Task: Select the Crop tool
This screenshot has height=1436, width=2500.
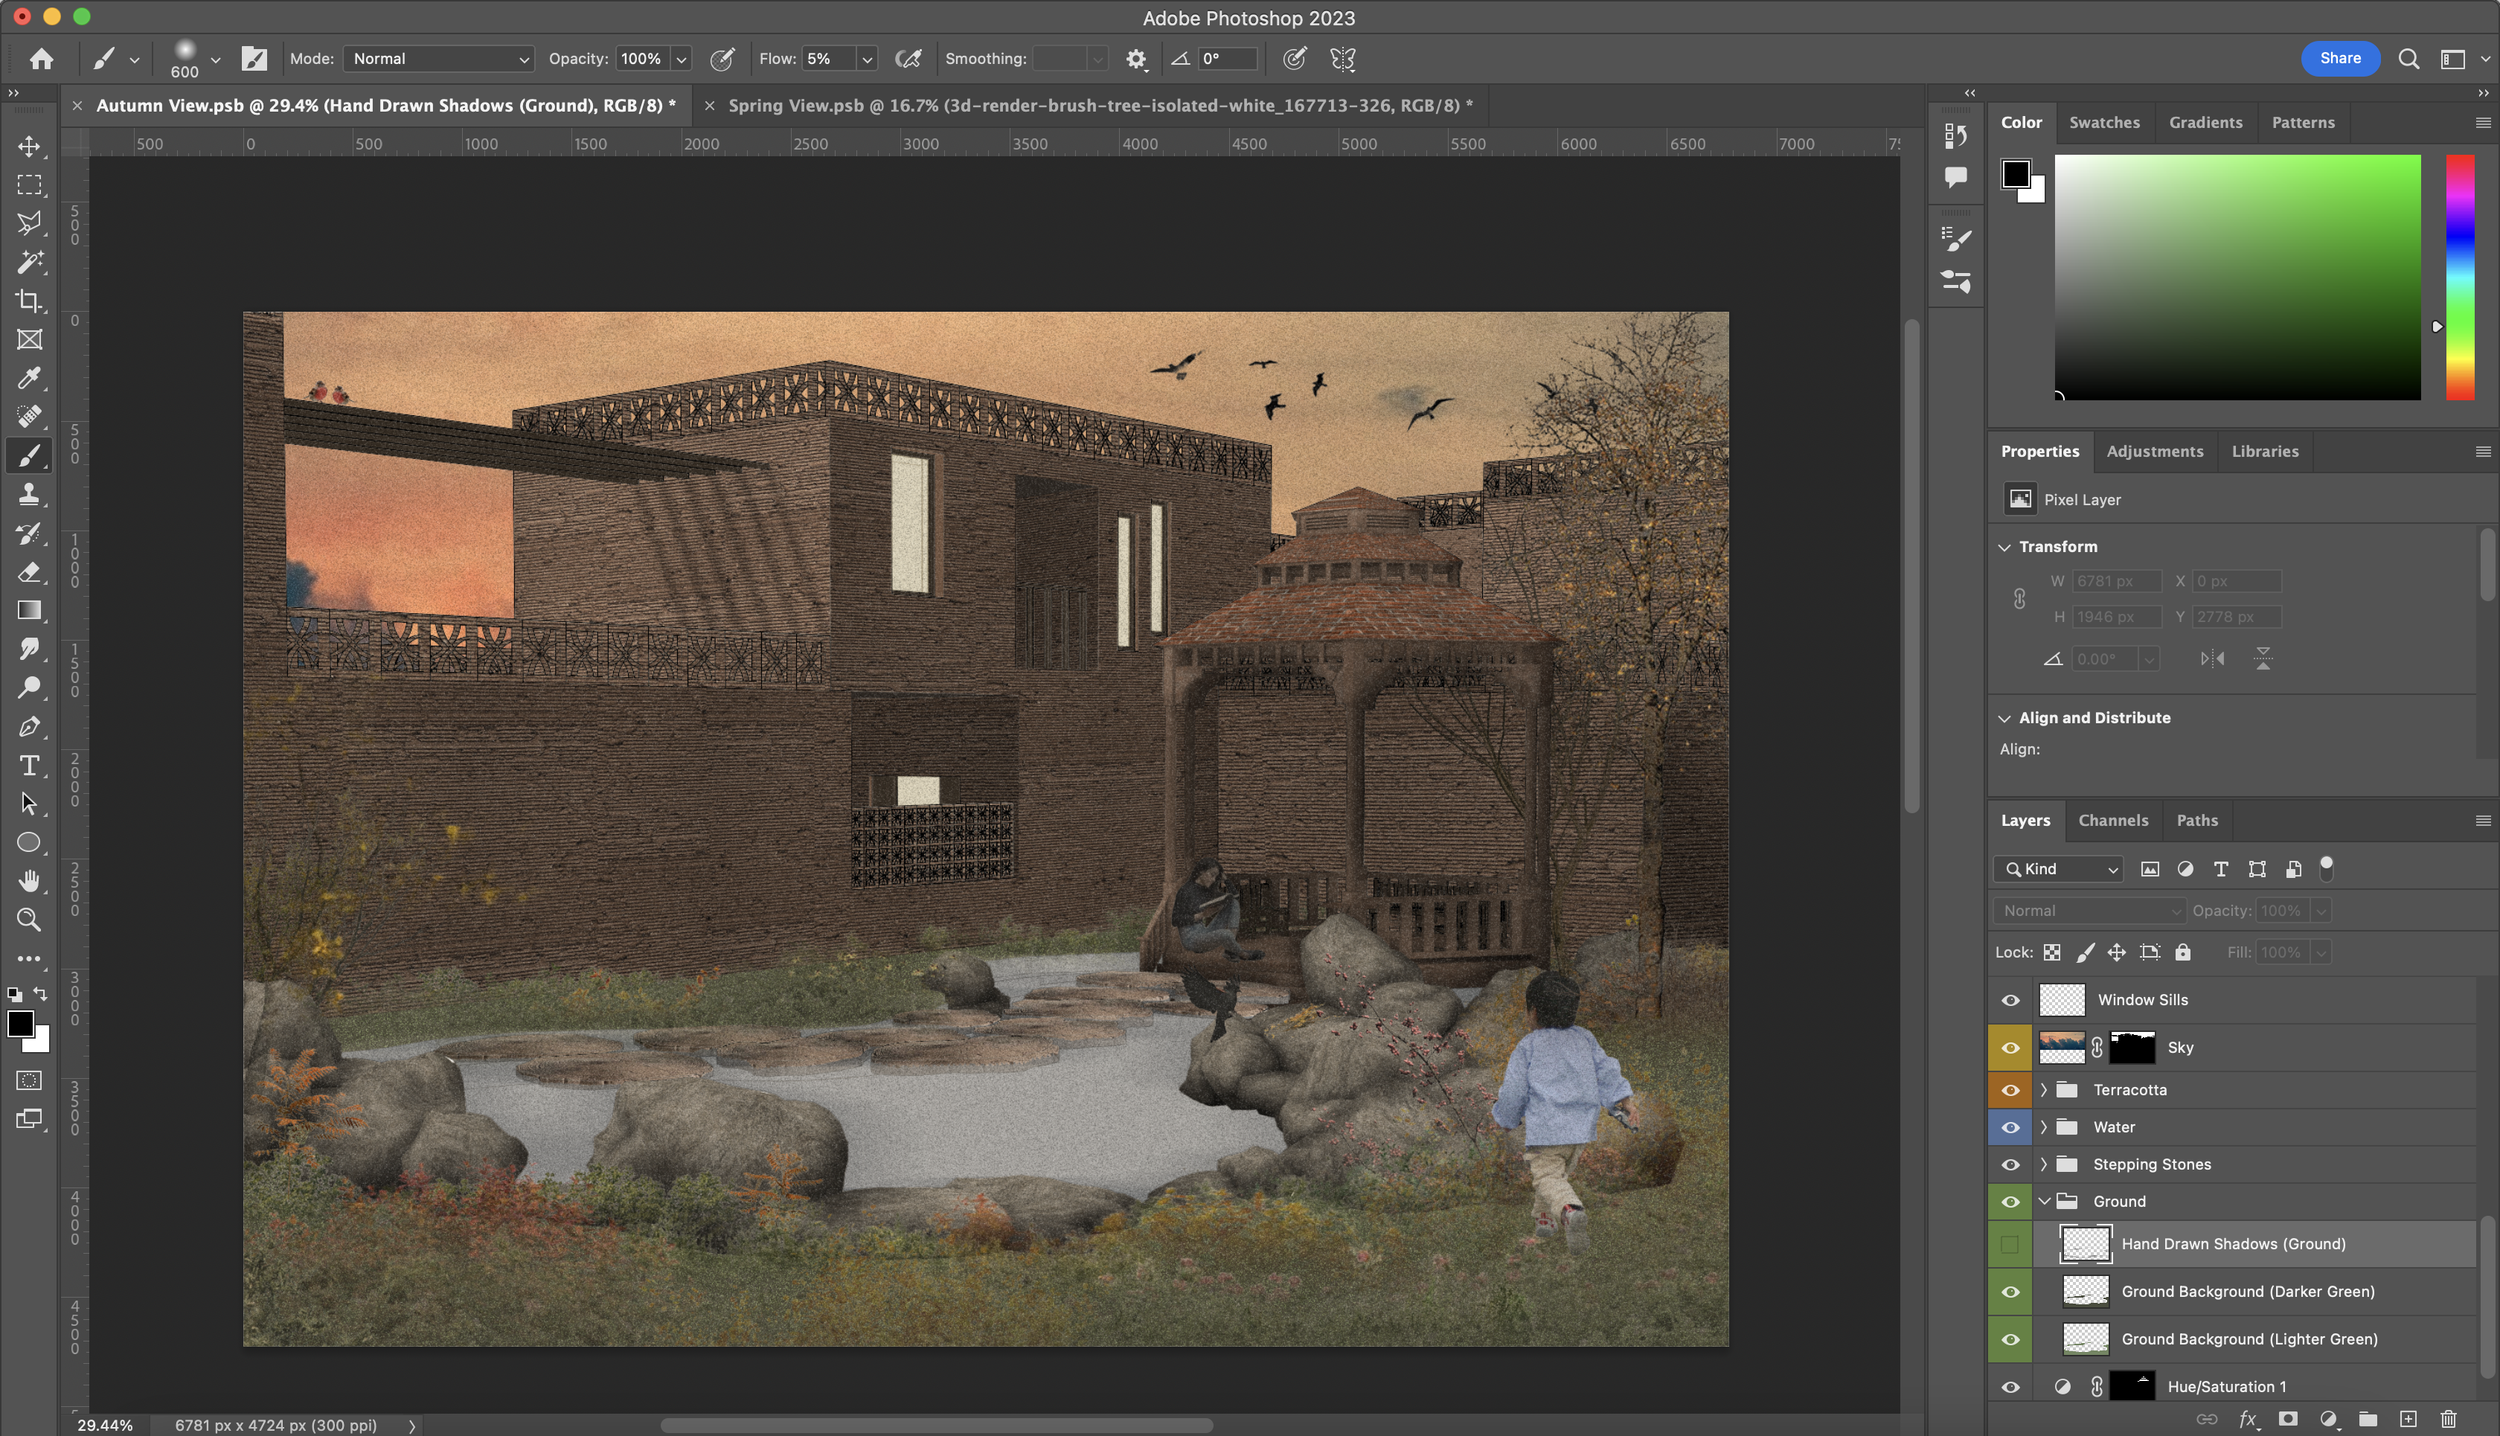Action: pos(29,301)
